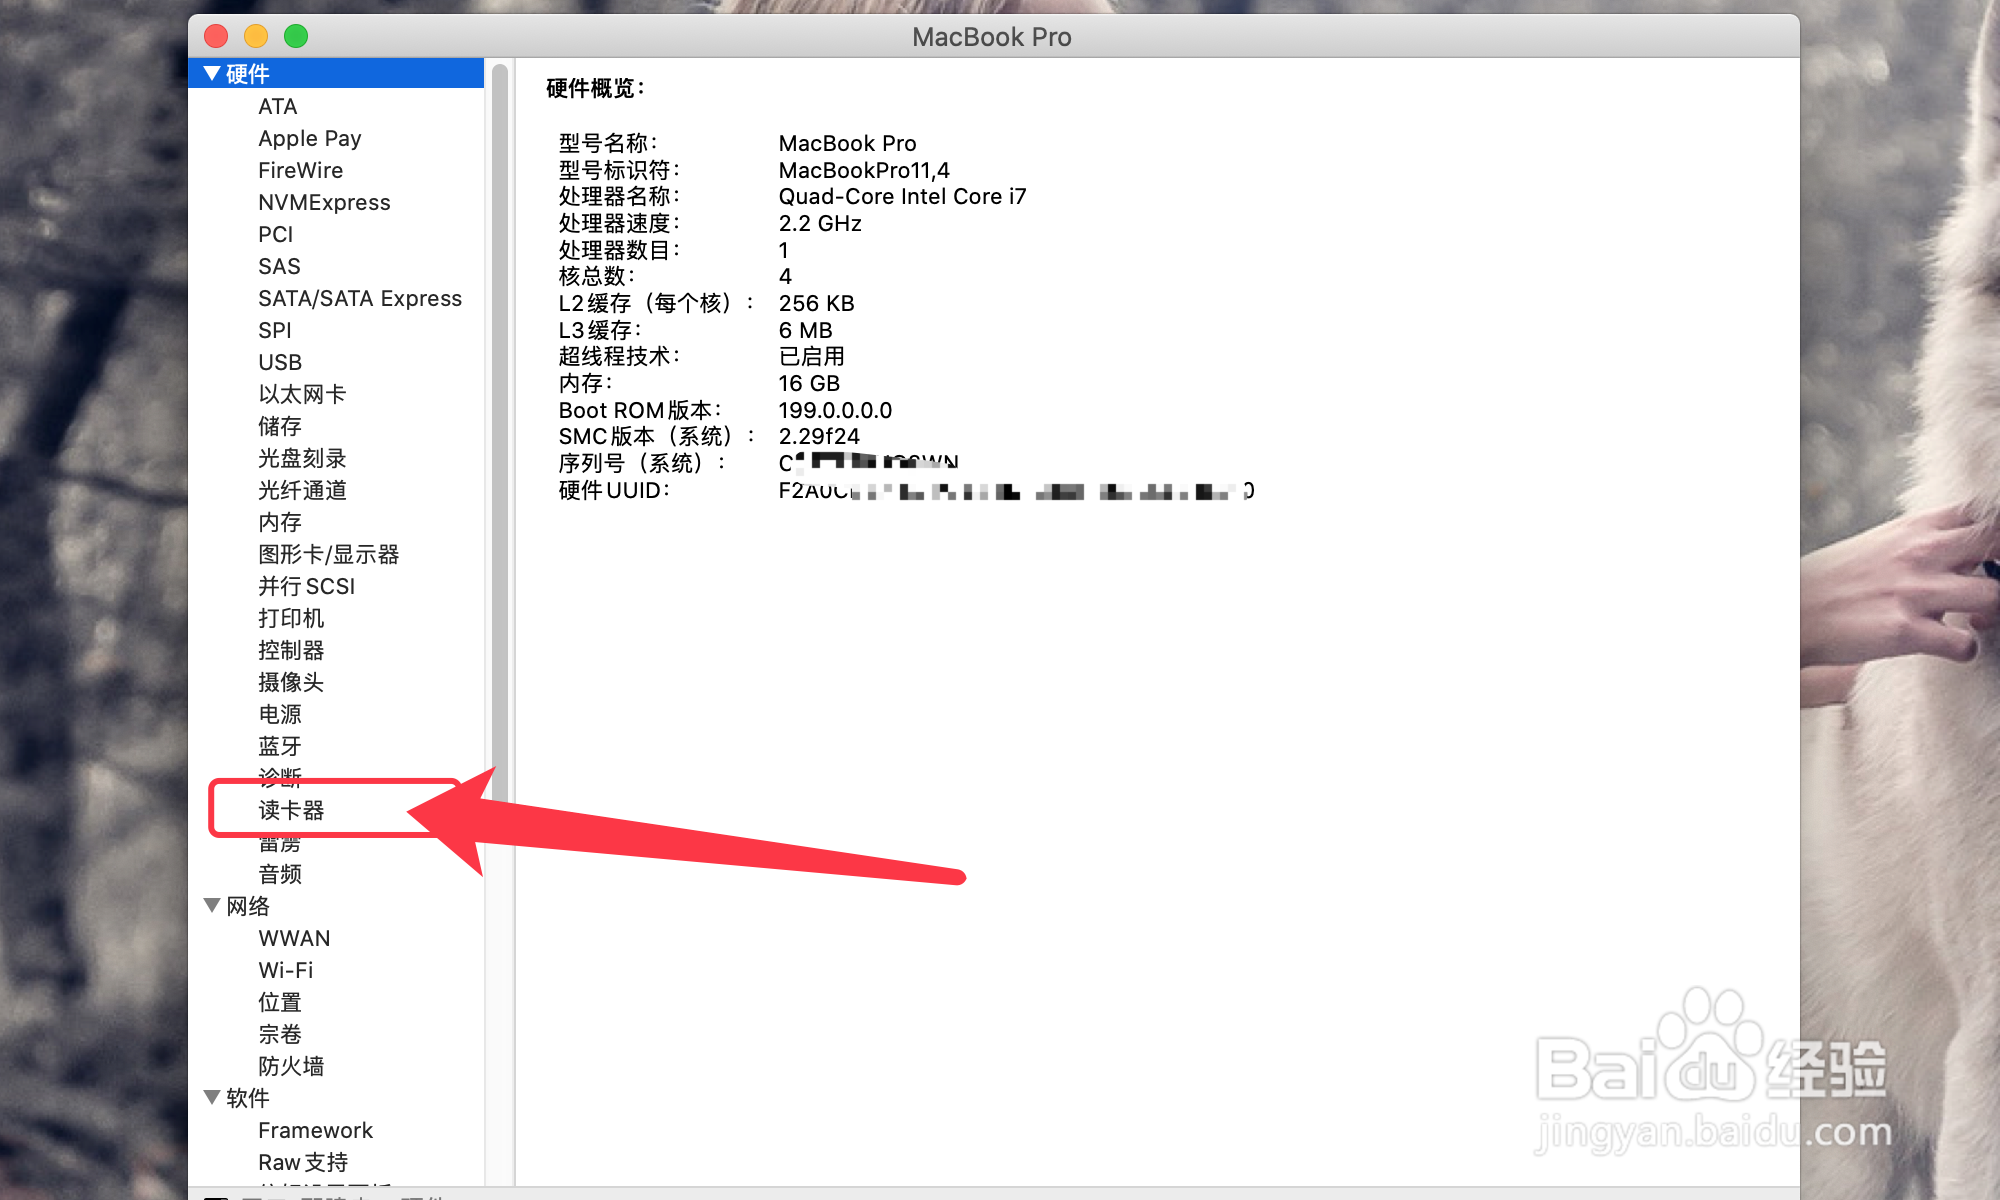
Task: Open the USB hardware entry
Action: pyautogui.click(x=280, y=362)
